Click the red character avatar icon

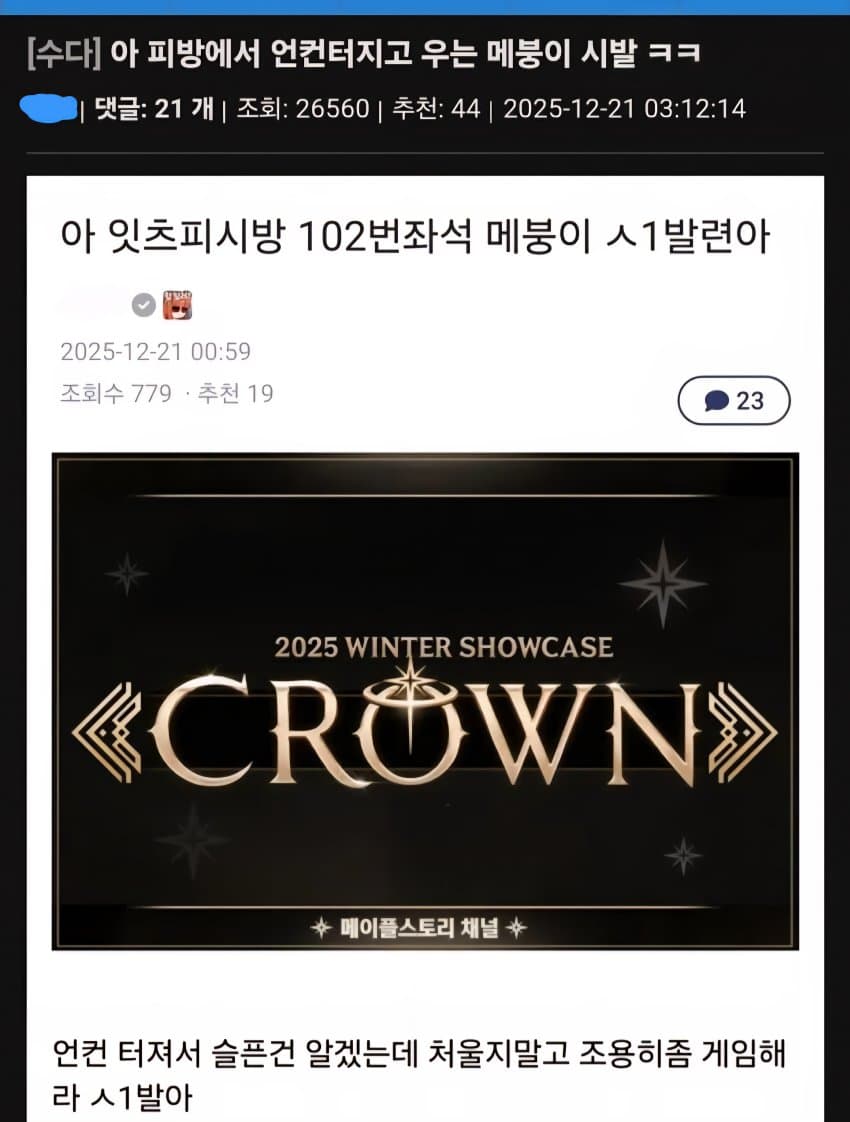(x=177, y=306)
